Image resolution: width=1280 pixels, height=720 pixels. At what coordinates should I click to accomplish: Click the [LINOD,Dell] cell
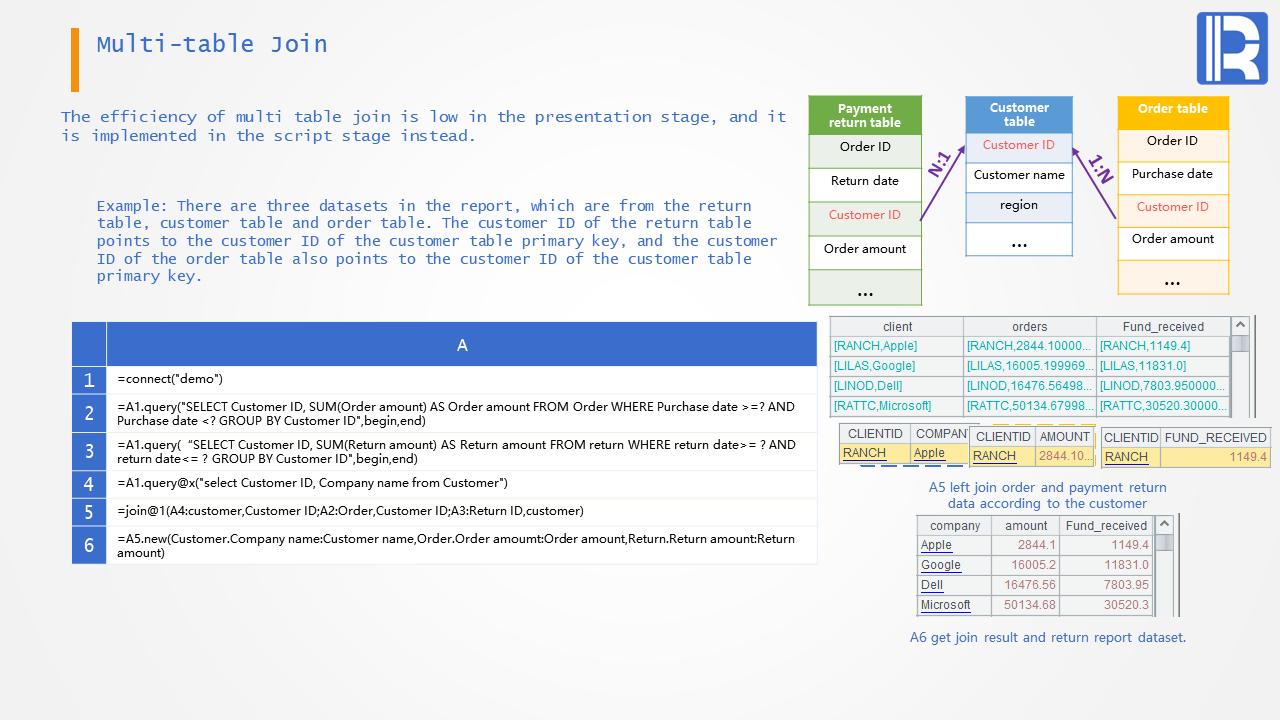(x=897, y=386)
